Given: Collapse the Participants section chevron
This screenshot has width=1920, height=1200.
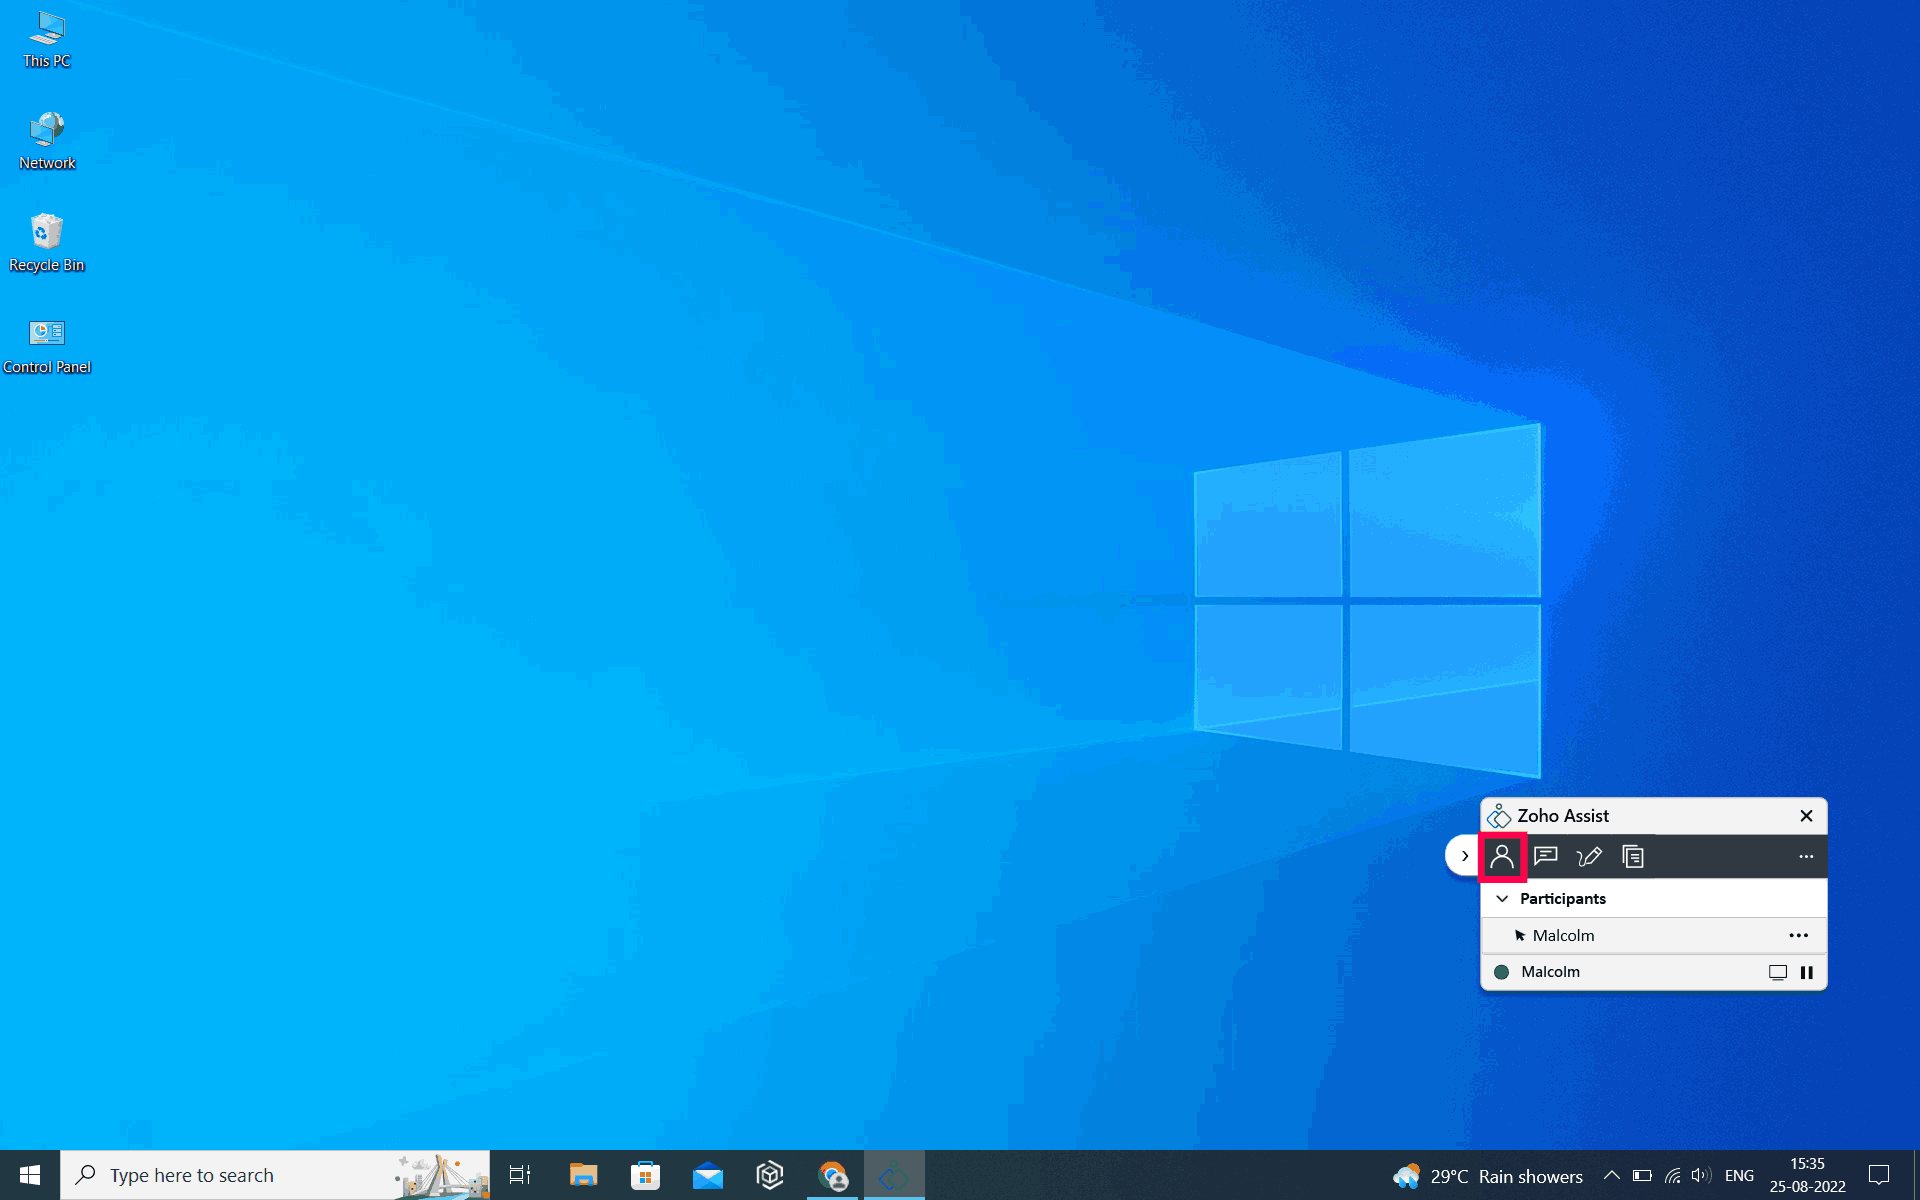Looking at the screenshot, I should point(1502,899).
